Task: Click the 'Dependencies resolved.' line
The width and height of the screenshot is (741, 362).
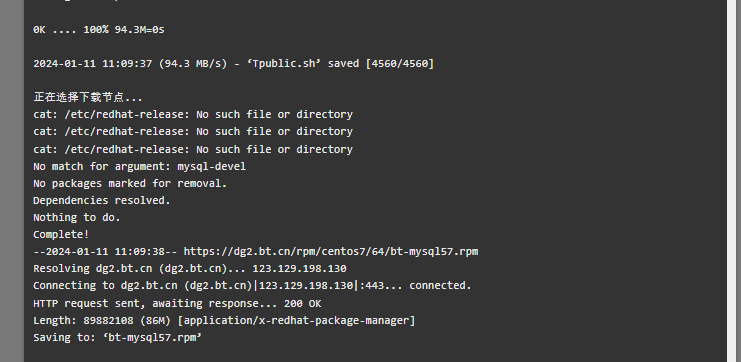Action: tap(102, 200)
